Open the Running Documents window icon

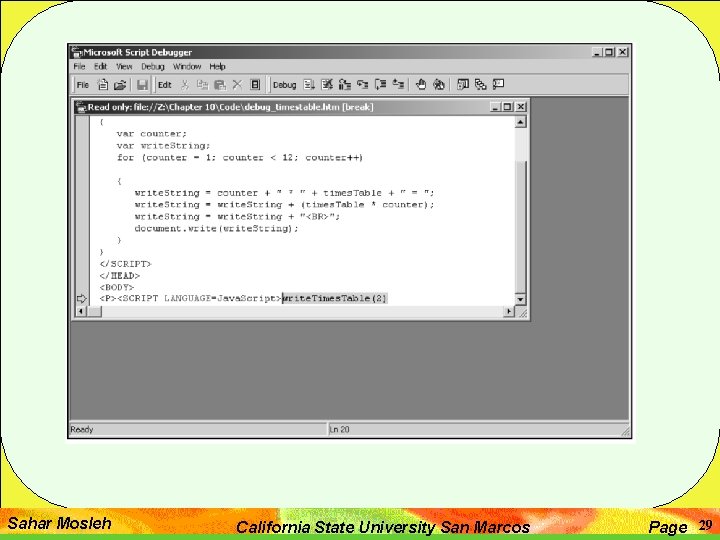click(463, 84)
